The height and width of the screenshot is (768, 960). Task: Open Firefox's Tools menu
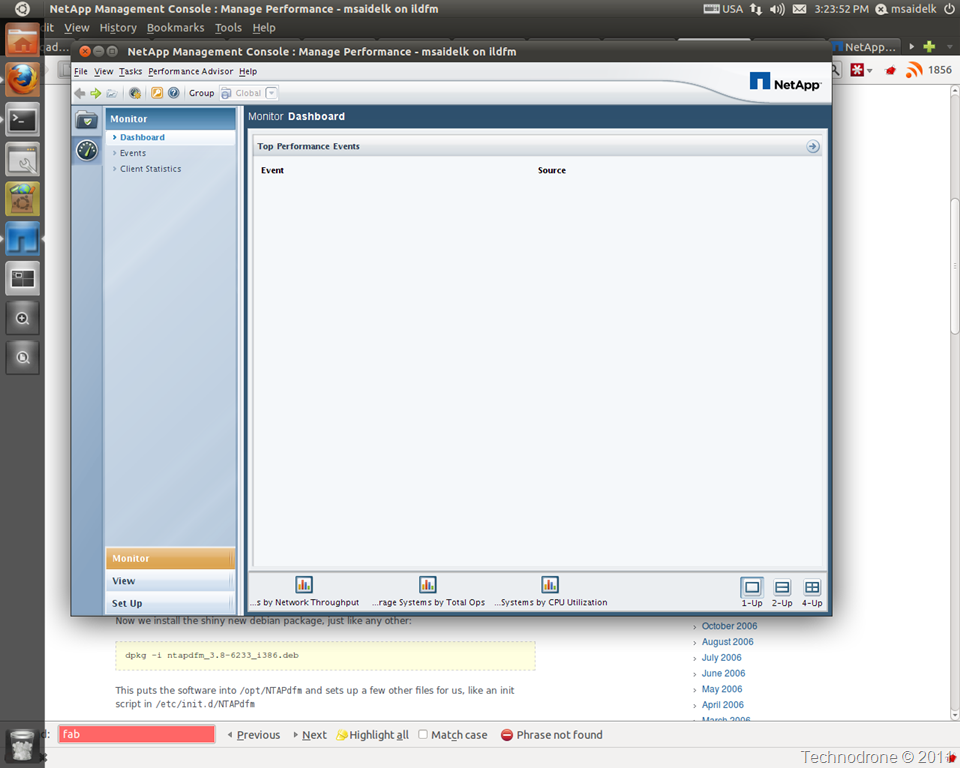(228, 28)
